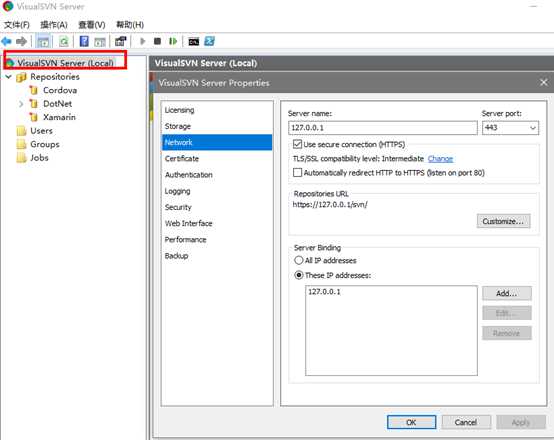554x440 pixels.
Task: Click the Repositories folder icon
Action: (22, 77)
